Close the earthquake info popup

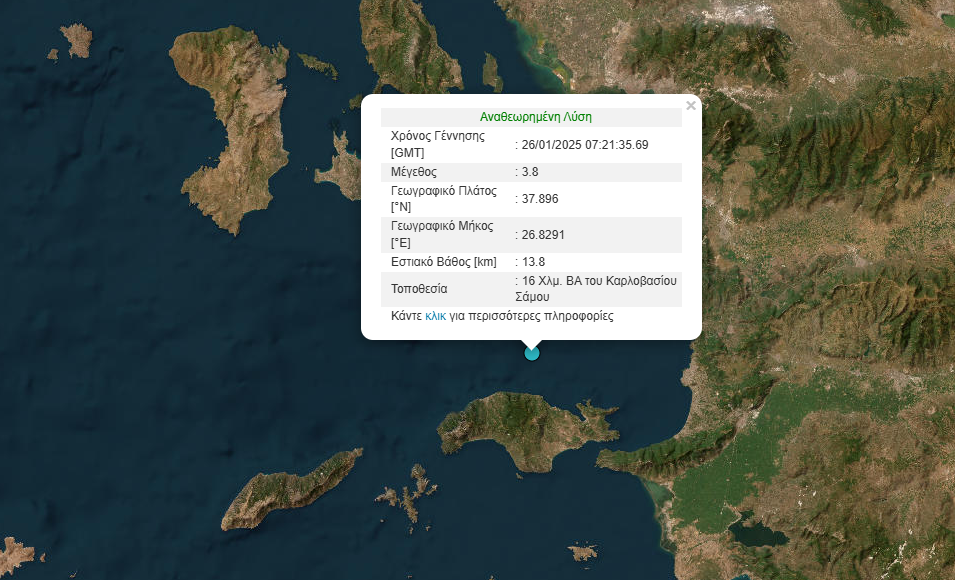pyautogui.click(x=690, y=106)
